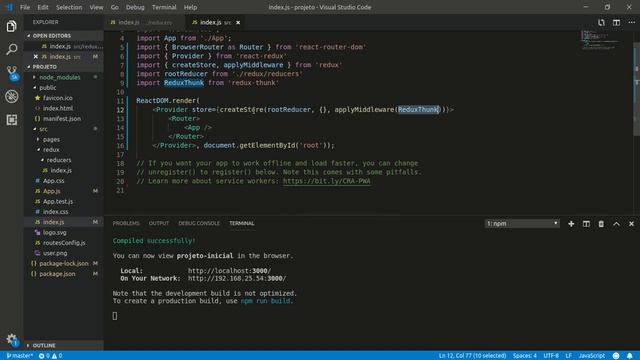
Task: Maximize the terminal panel with chevron up
Action: [616, 224]
